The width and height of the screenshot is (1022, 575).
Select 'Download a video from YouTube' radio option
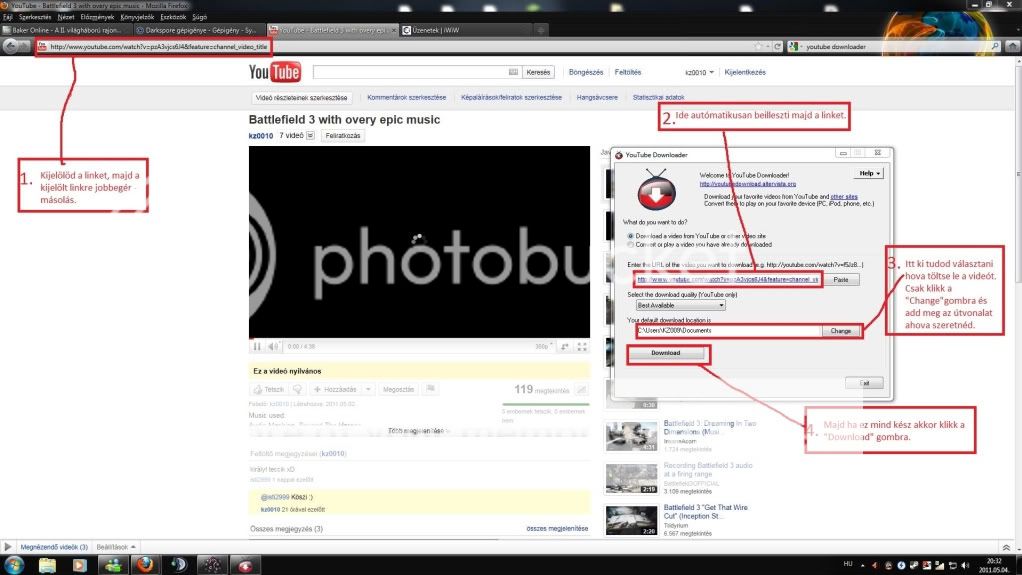pyautogui.click(x=628, y=236)
